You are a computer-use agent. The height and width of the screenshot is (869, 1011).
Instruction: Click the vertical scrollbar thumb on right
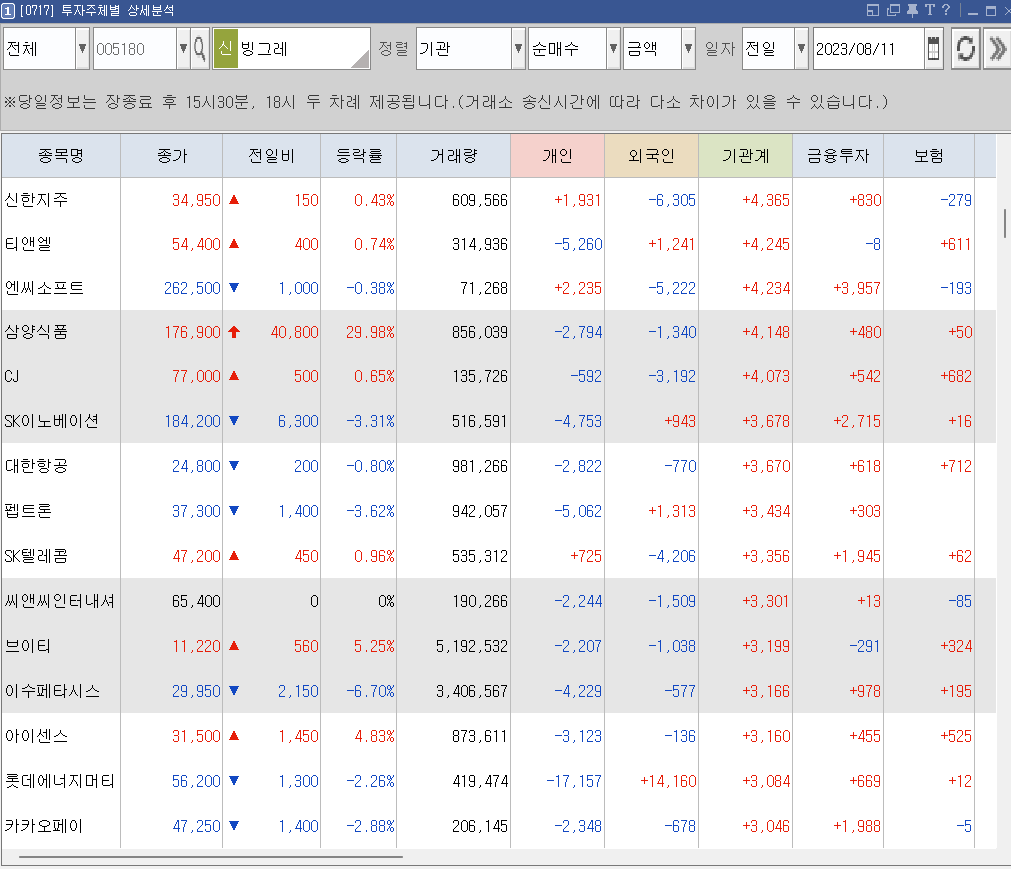[x=1005, y=223]
